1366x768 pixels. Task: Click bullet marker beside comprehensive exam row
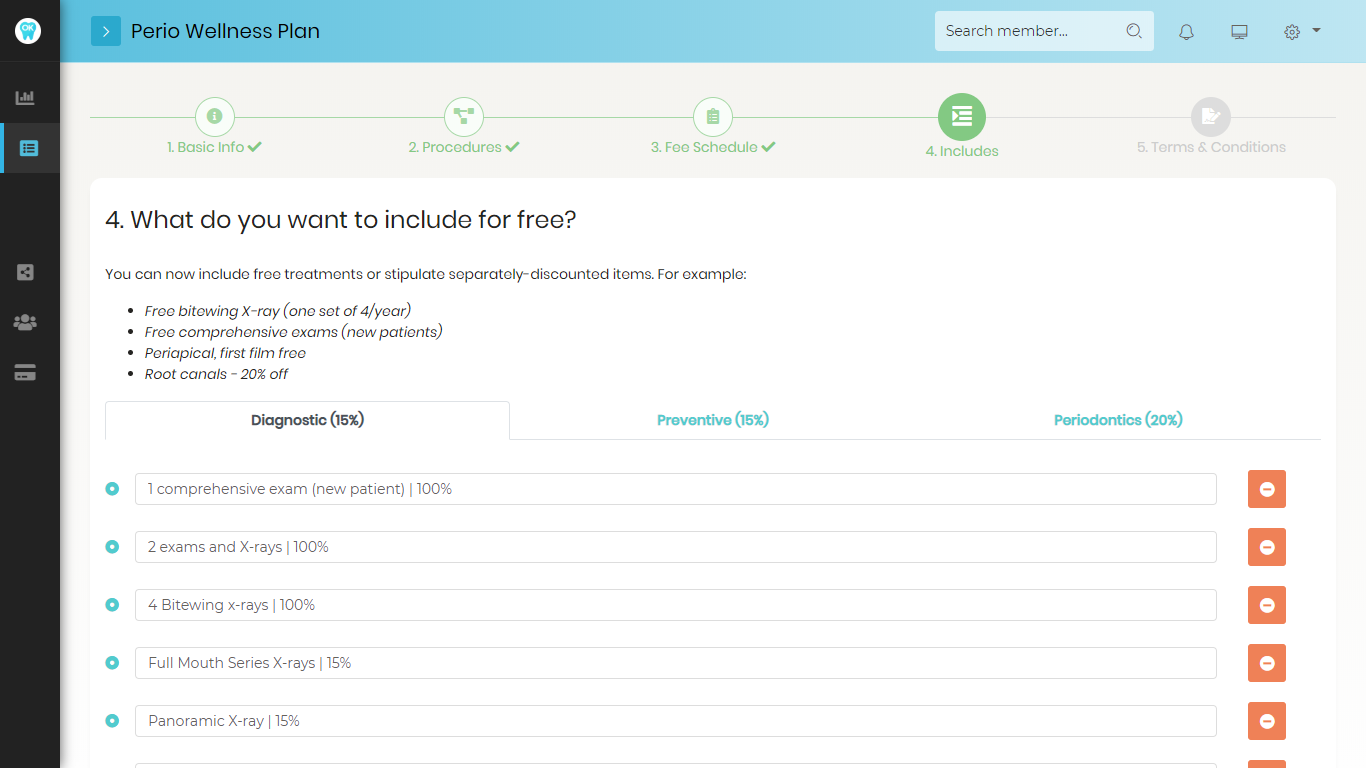tap(112, 489)
